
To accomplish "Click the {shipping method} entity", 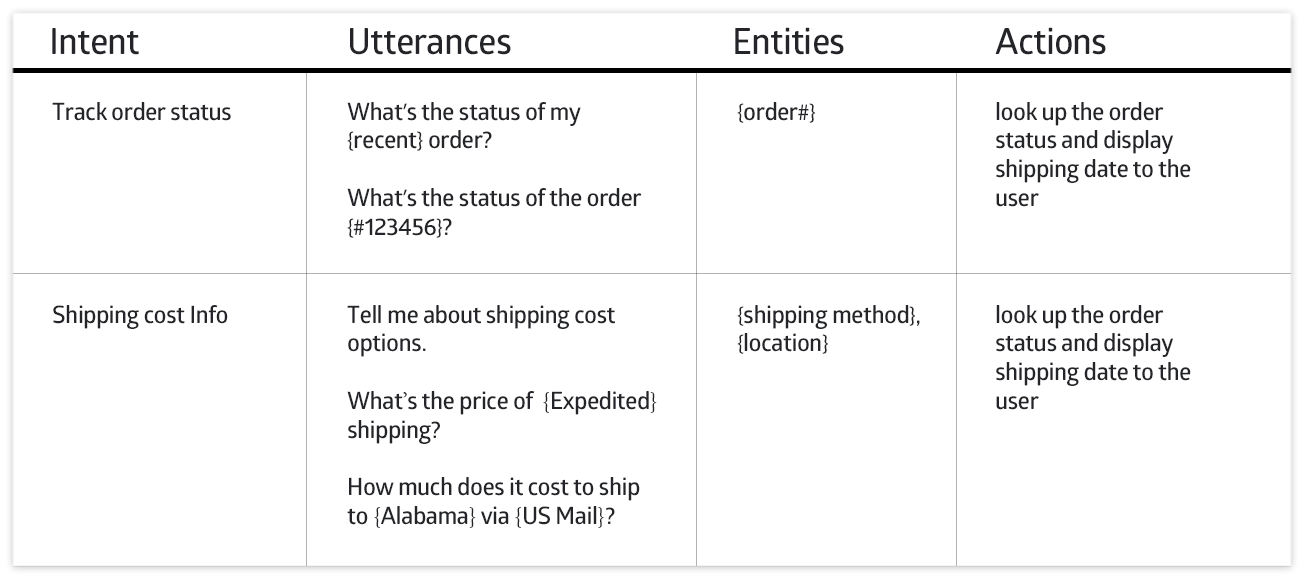I will point(826,315).
